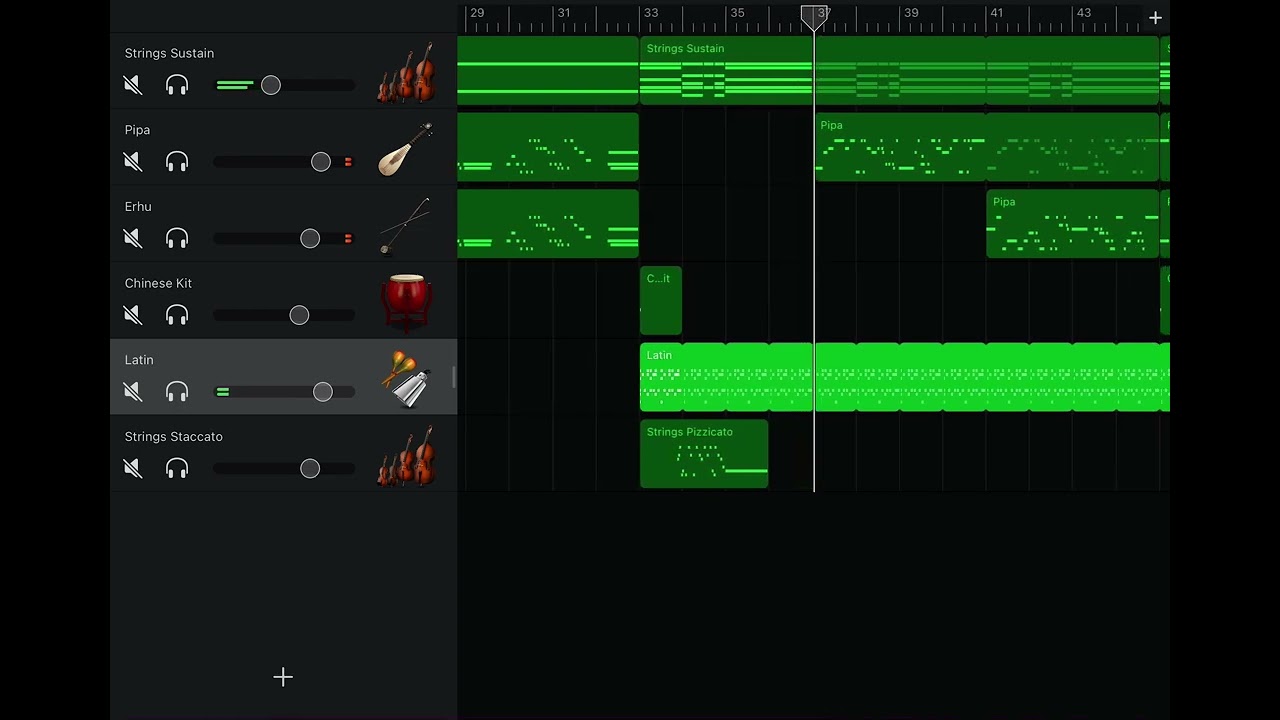This screenshot has width=1280, height=720.
Task: Mute the Strings Staccato track
Action: (133, 468)
